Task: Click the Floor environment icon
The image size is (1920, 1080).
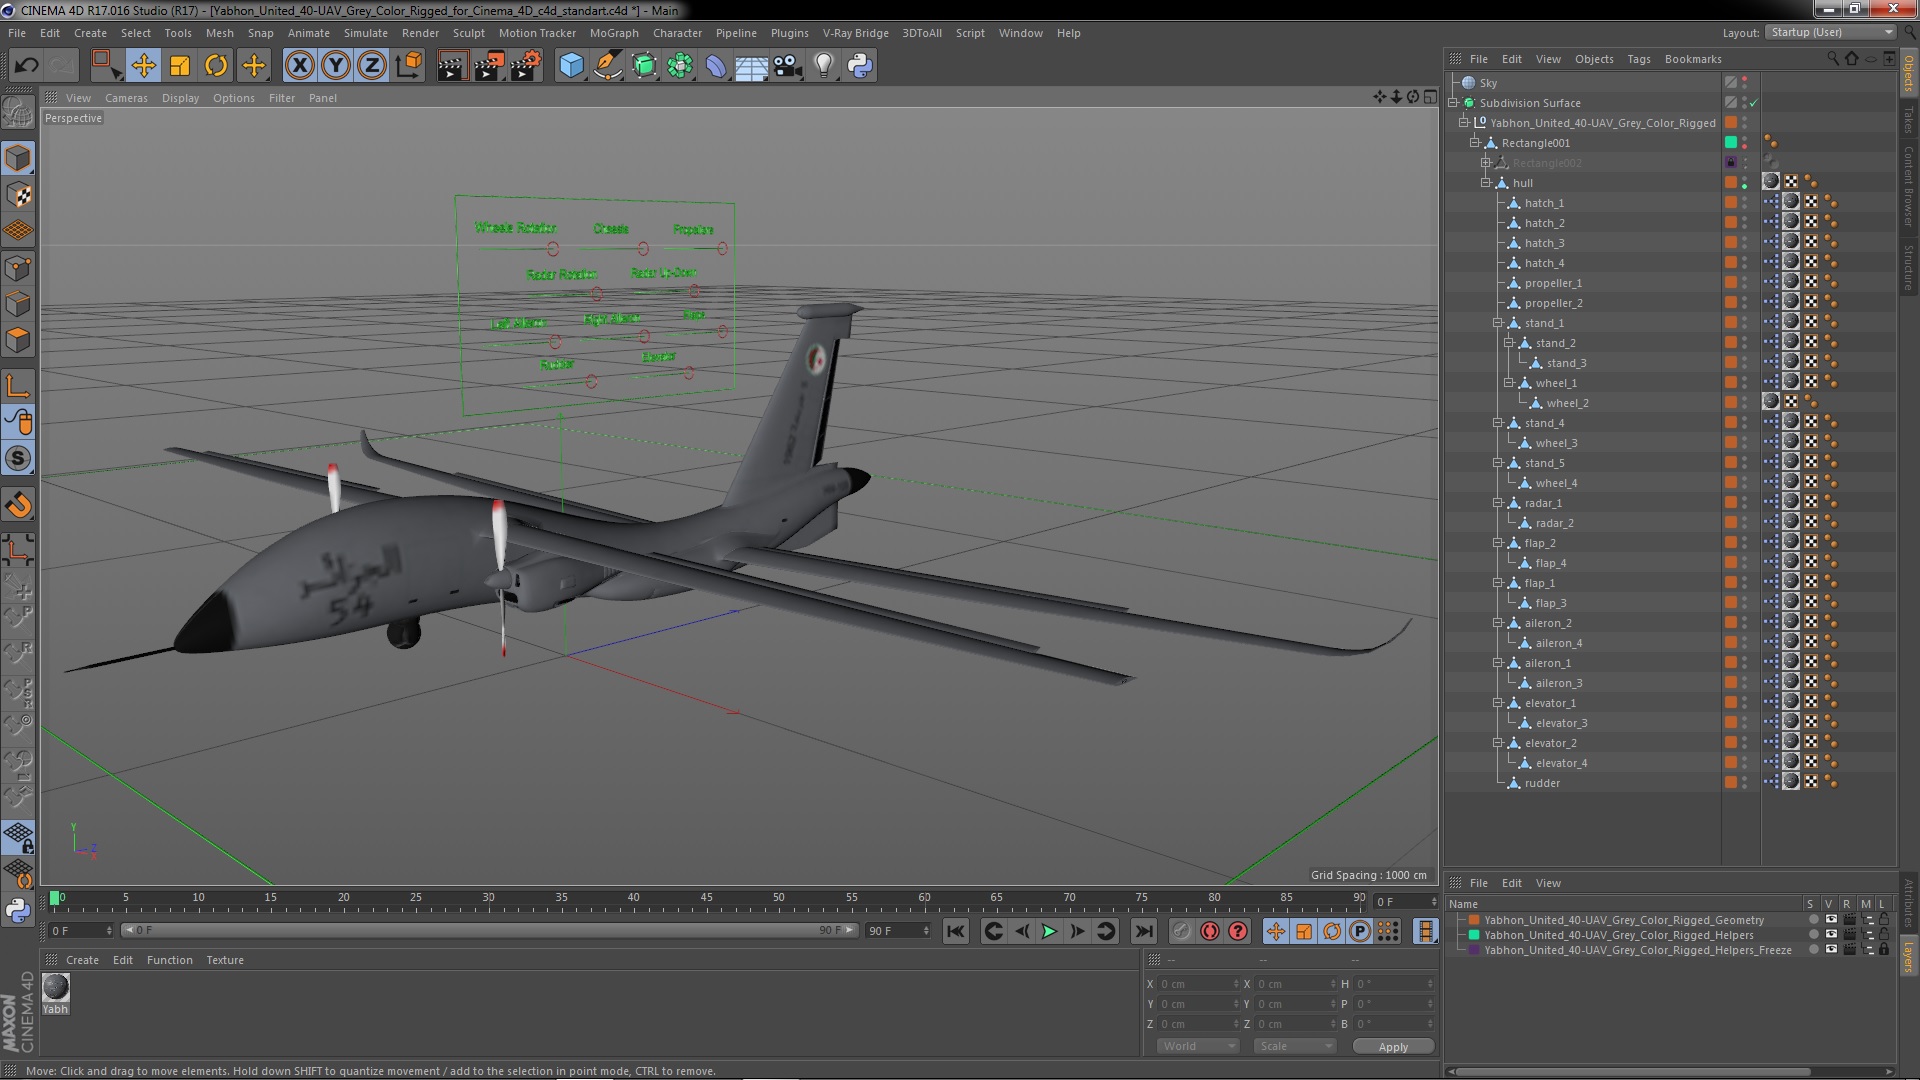Action: [x=752, y=66]
